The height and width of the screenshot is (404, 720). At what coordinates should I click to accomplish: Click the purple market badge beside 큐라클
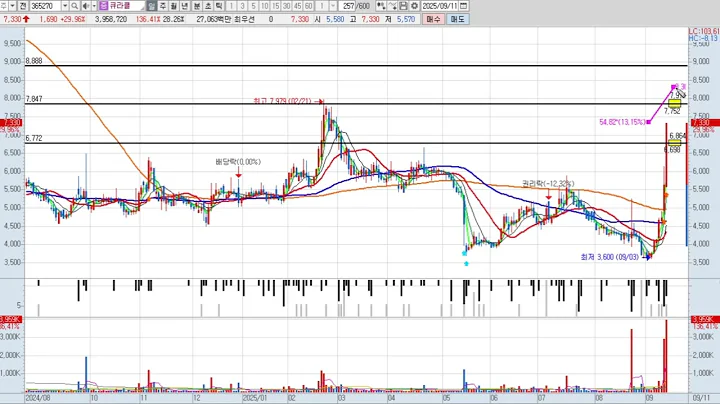click(103, 6)
